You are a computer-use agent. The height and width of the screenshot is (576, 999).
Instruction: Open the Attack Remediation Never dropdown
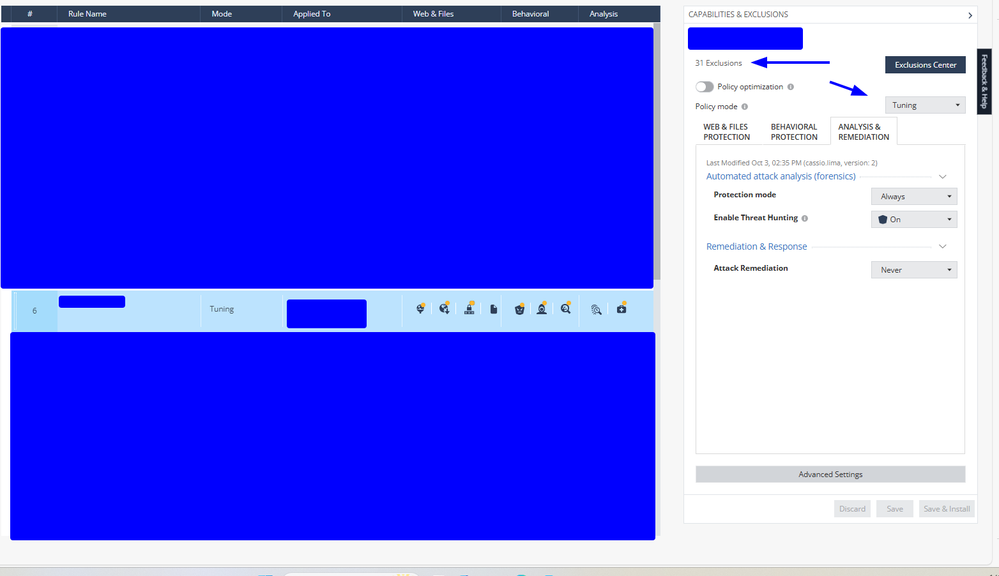(x=914, y=270)
